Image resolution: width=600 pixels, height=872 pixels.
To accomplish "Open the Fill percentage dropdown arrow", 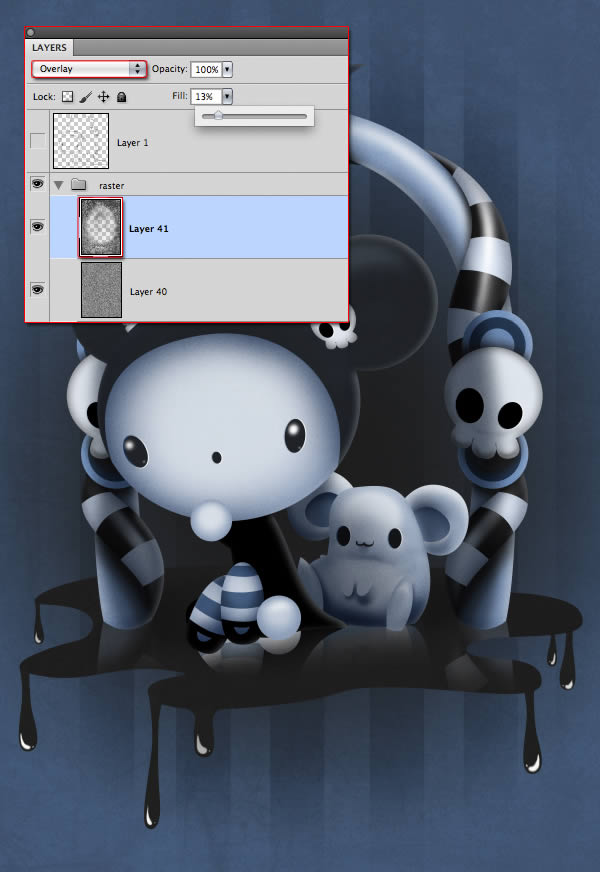I will coord(227,96).
